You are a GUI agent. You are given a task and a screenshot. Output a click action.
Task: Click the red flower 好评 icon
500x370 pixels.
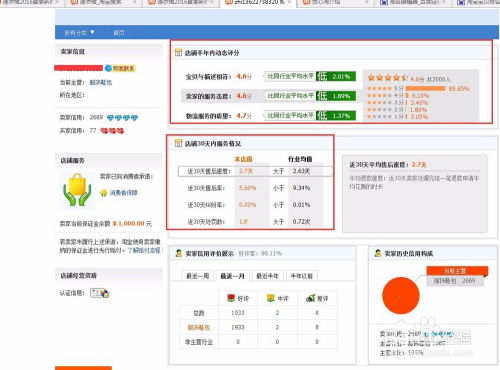pyautogui.click(x=231, y=298)
